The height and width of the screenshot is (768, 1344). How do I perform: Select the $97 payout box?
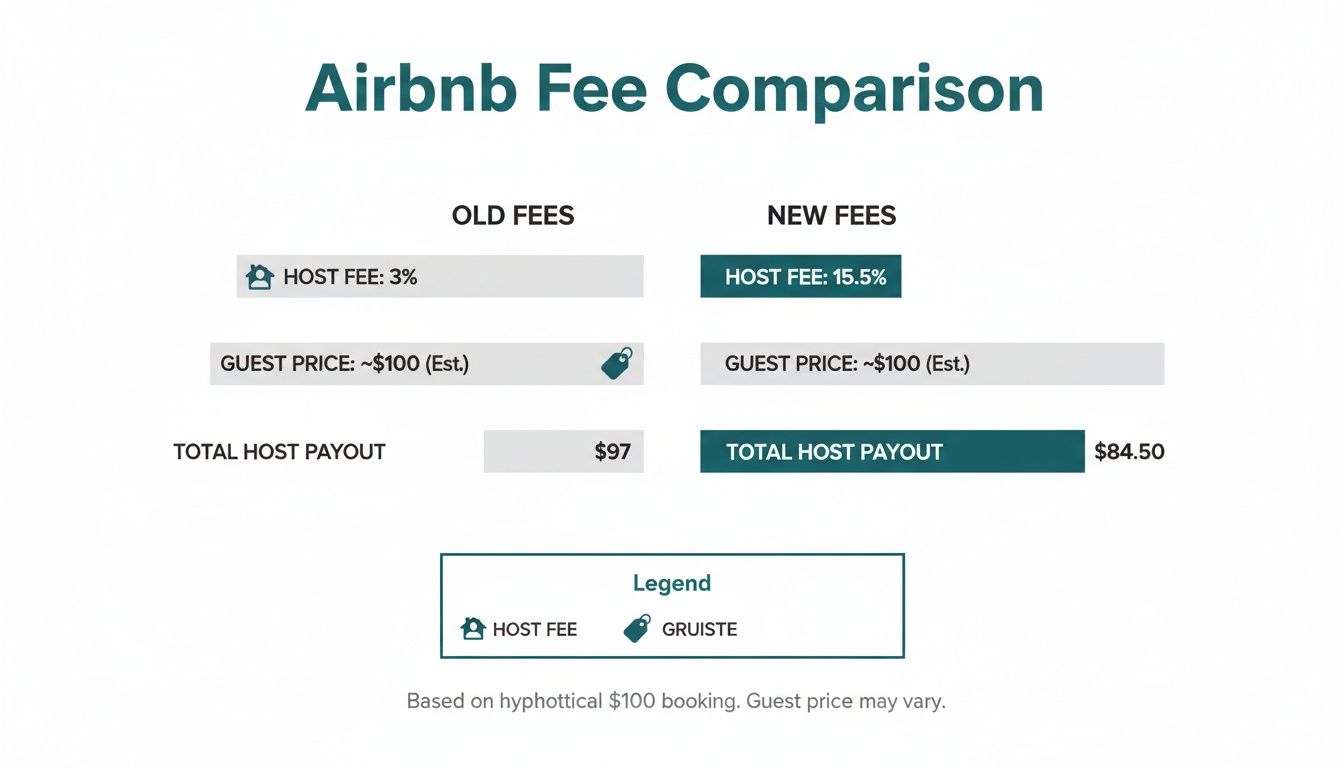[564, 452]
